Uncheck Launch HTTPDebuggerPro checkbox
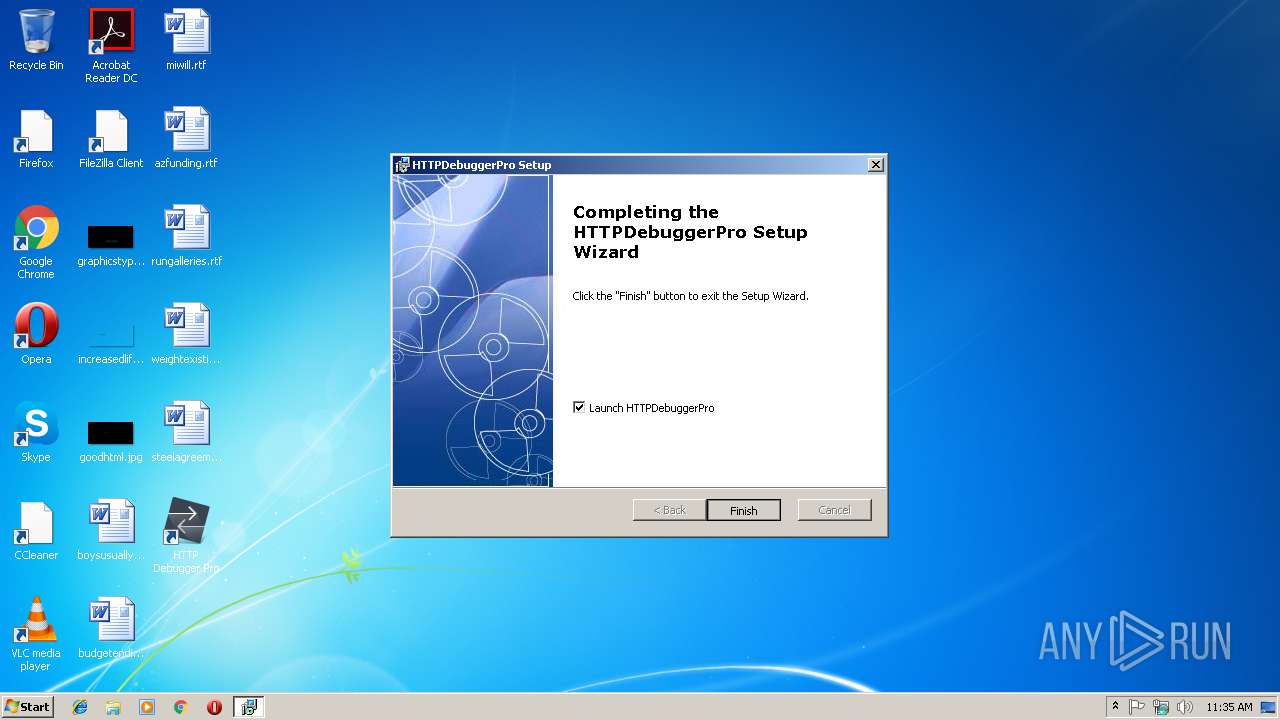The image size is (1280, 720). pos(579,407)
